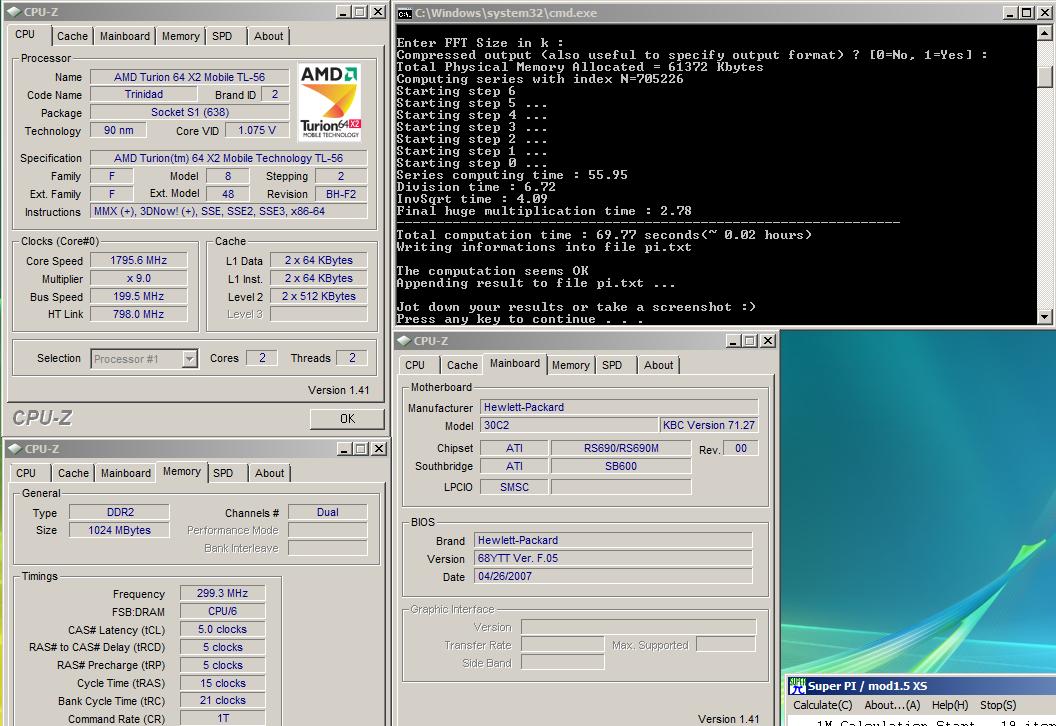Viewport: 1056px width, 726px height.
Task: Click the Multiplier x 9.0 value
Action: click(139, 278)
